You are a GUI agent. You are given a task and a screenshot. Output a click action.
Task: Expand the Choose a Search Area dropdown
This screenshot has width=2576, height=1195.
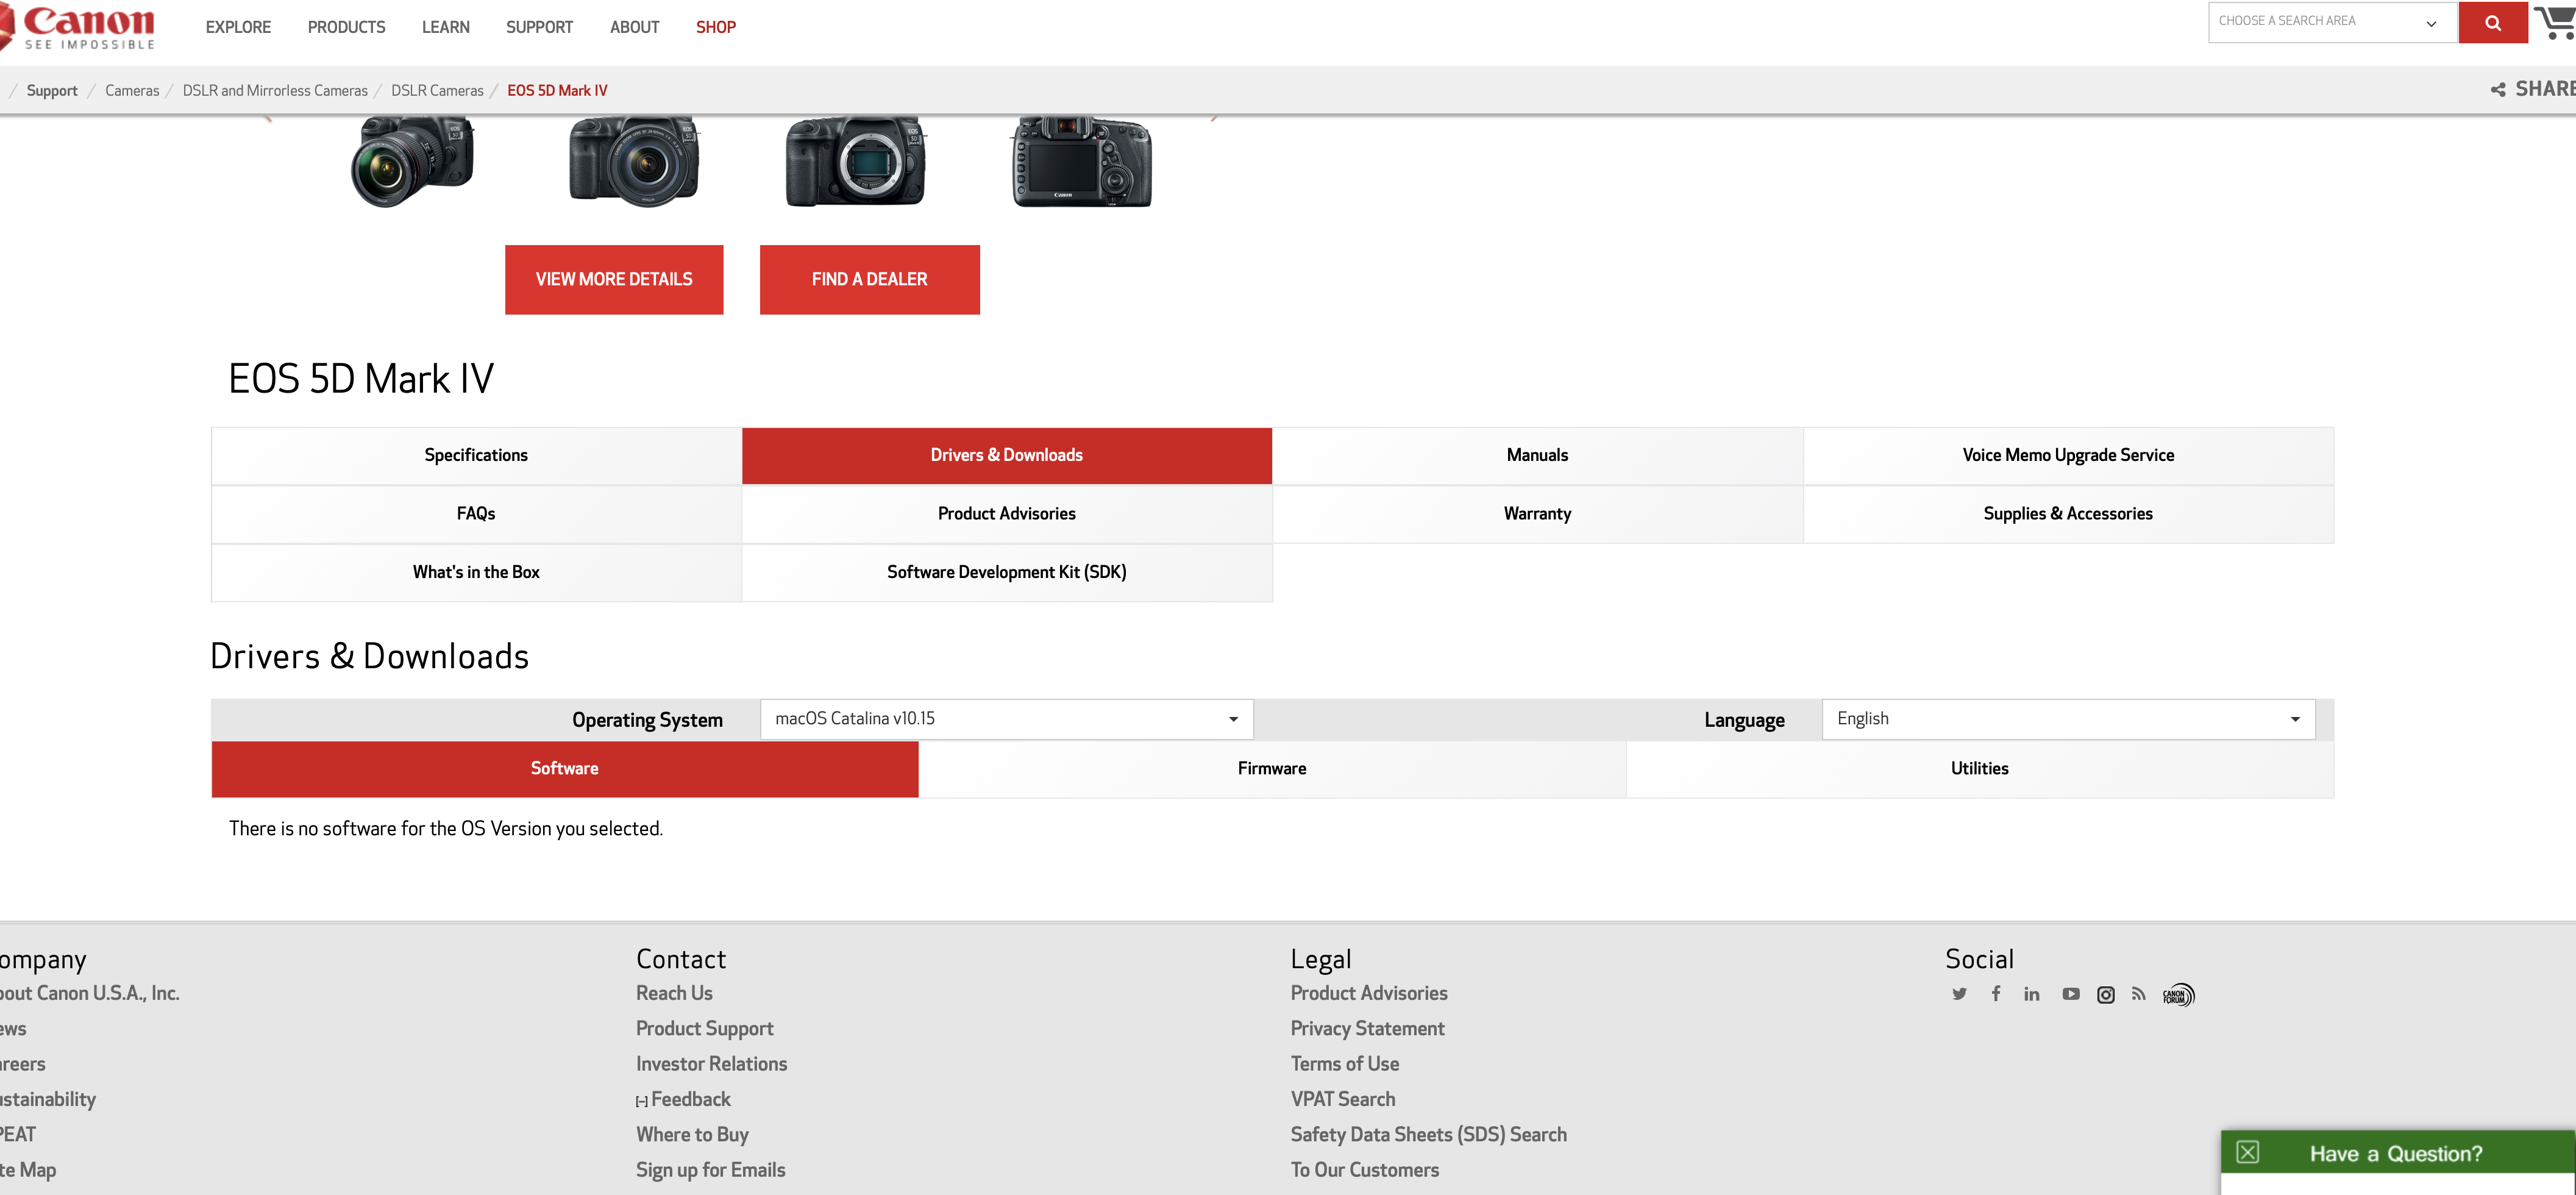[2331, 22]
